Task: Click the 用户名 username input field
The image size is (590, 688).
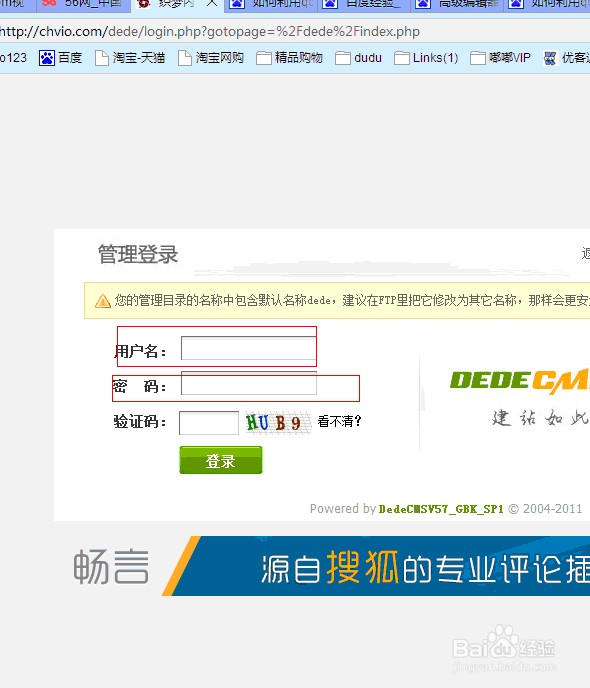Action: [249, 348]
